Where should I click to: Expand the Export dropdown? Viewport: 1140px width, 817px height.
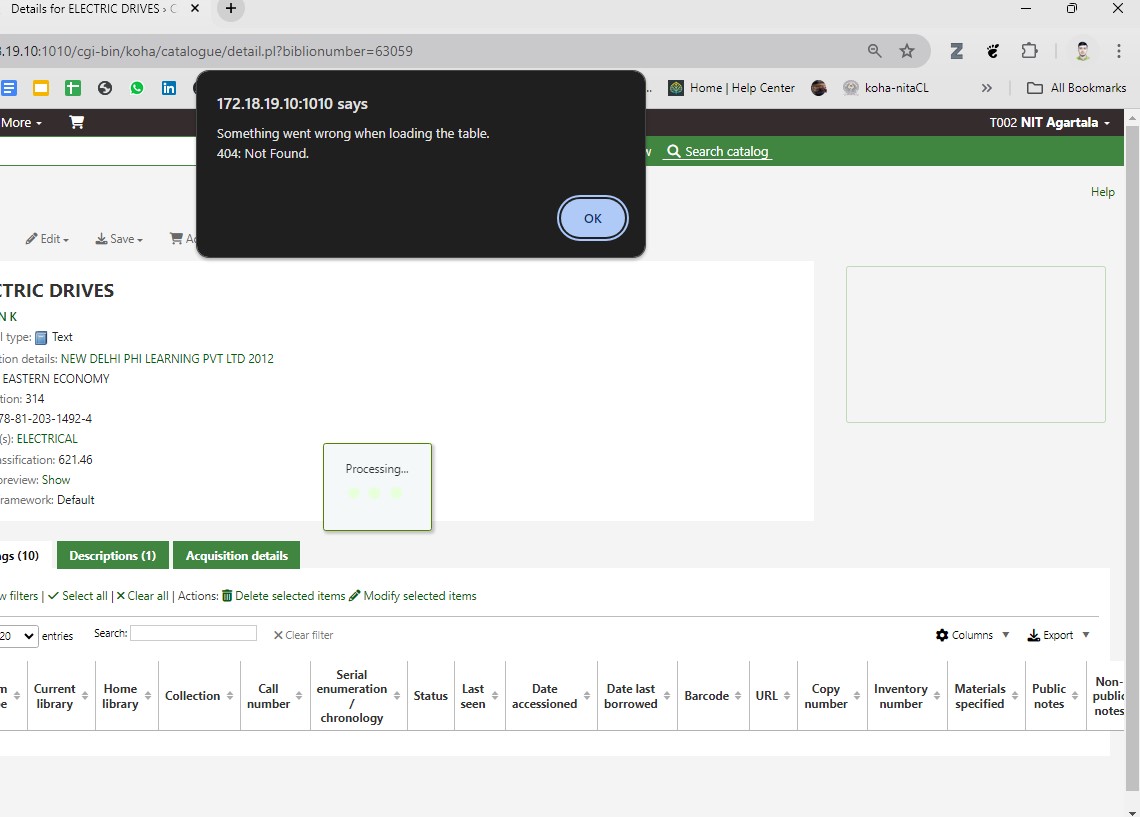1058,635
